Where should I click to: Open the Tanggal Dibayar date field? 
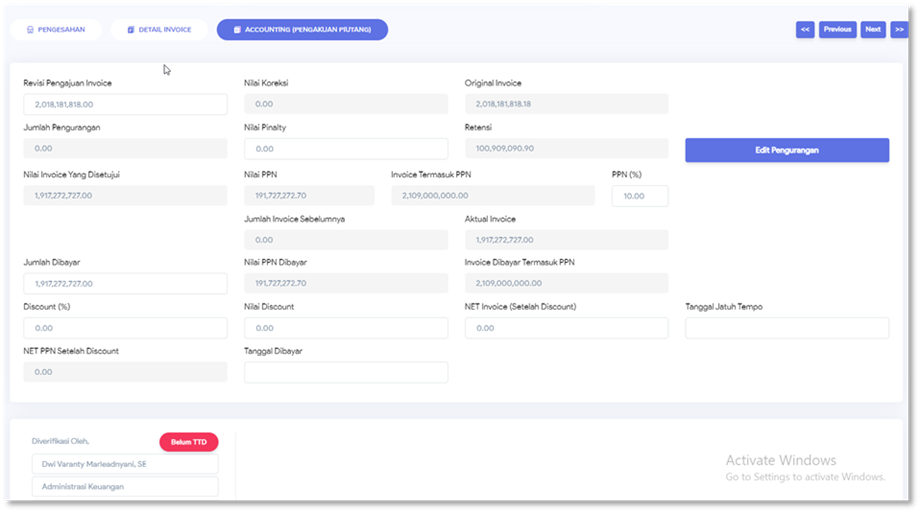pyautogui.click(x=346, y=372)
